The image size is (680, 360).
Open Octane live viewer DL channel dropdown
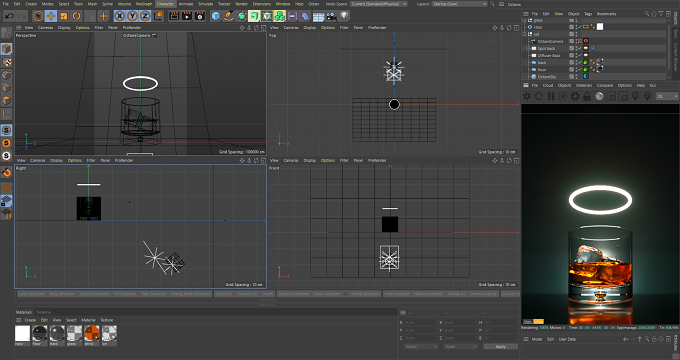pos(667,96)
